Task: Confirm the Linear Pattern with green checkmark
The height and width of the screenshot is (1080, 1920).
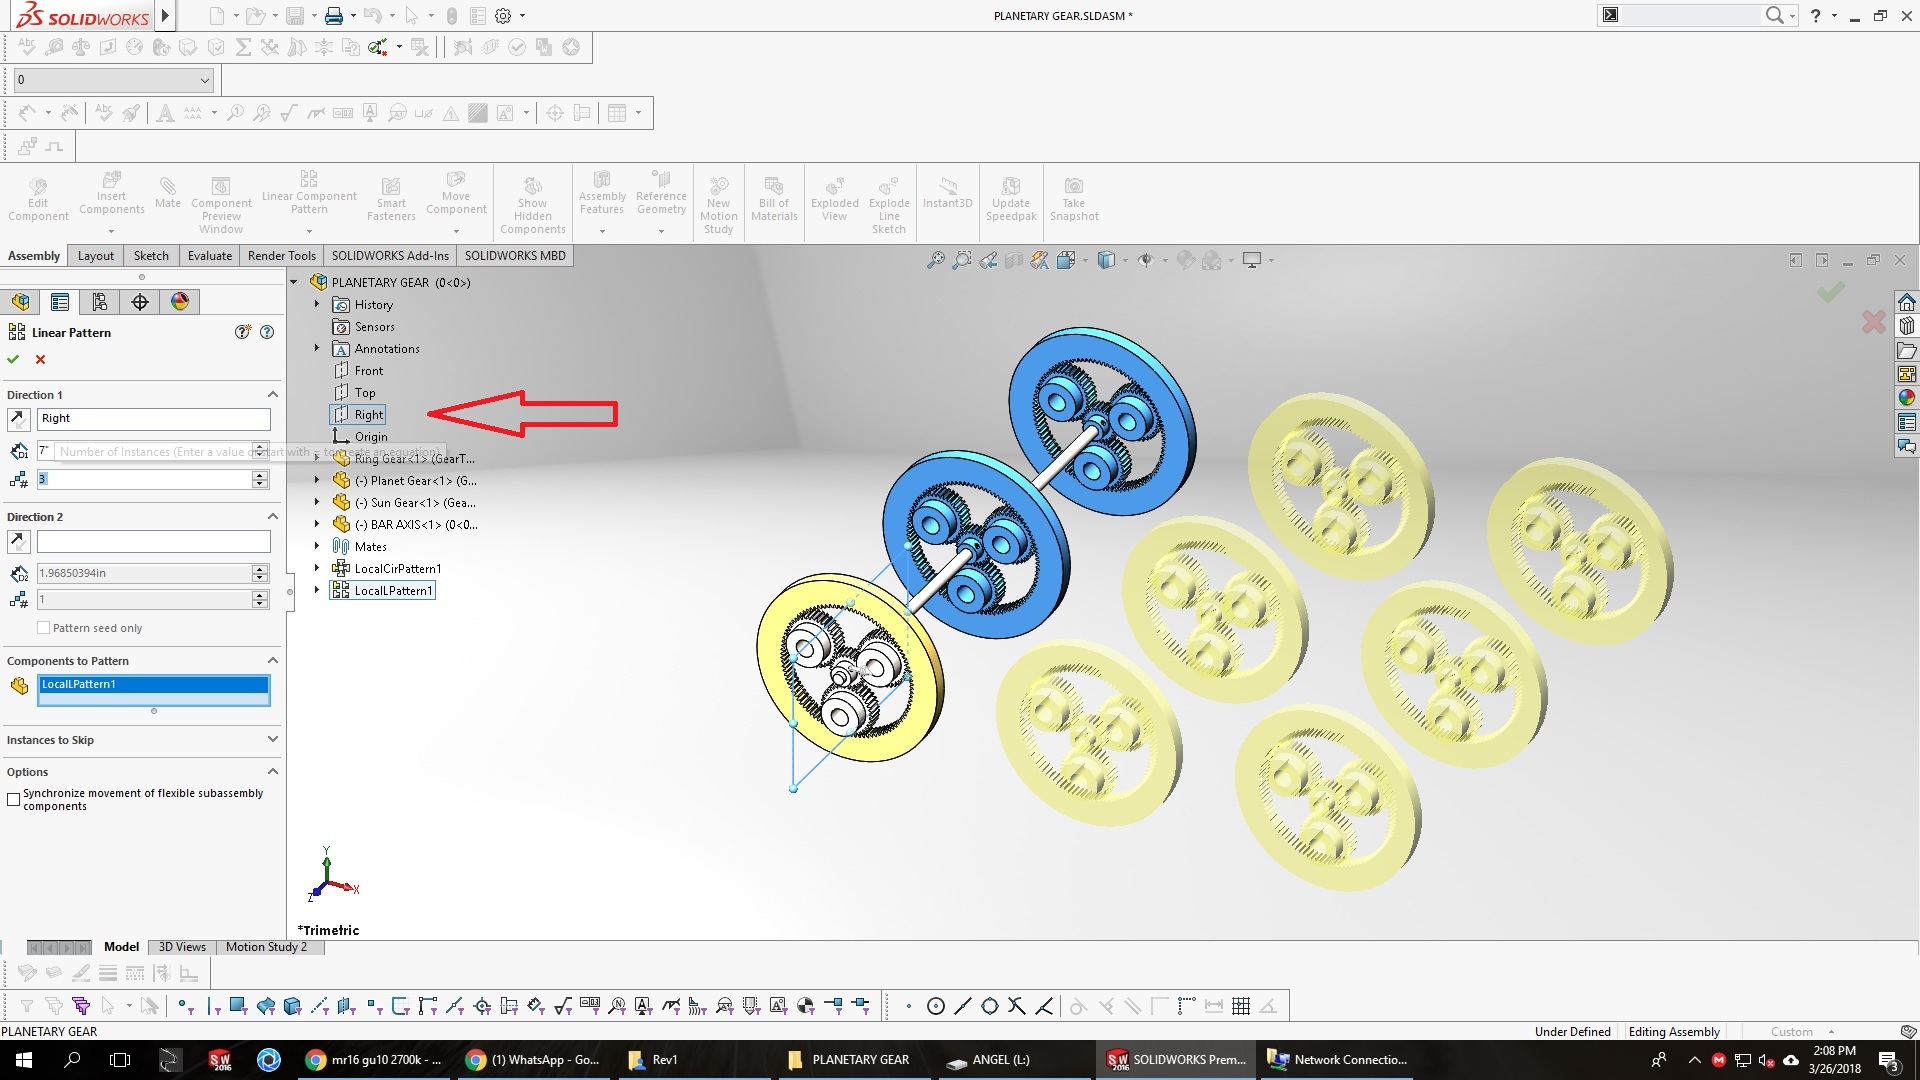Action: pos(13,359)
